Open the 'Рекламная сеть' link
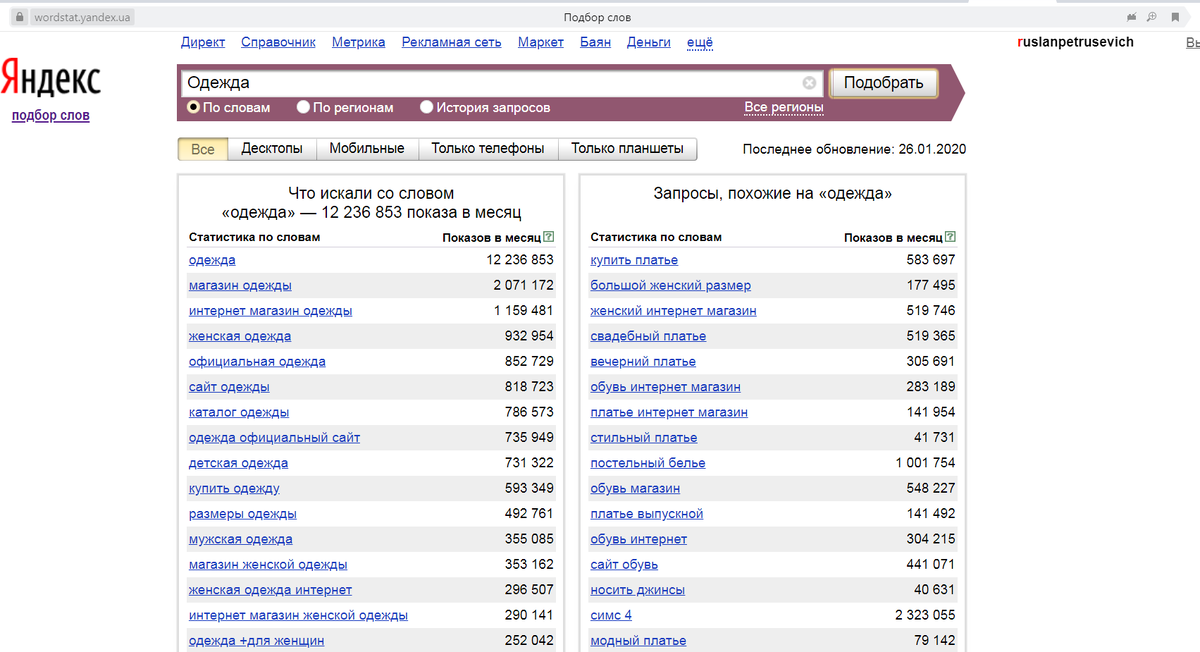This screenshot has width=1200, height=652. pyautogui.click(x=452, y=42)
